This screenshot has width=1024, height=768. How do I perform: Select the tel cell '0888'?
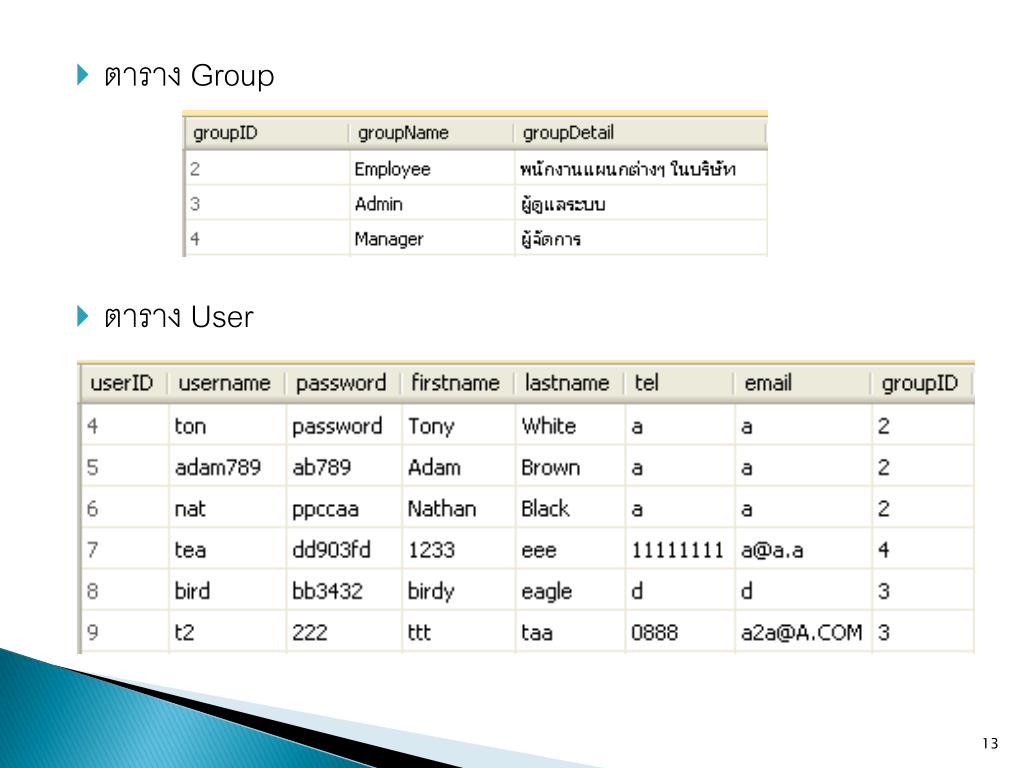[x=680, y=632]
